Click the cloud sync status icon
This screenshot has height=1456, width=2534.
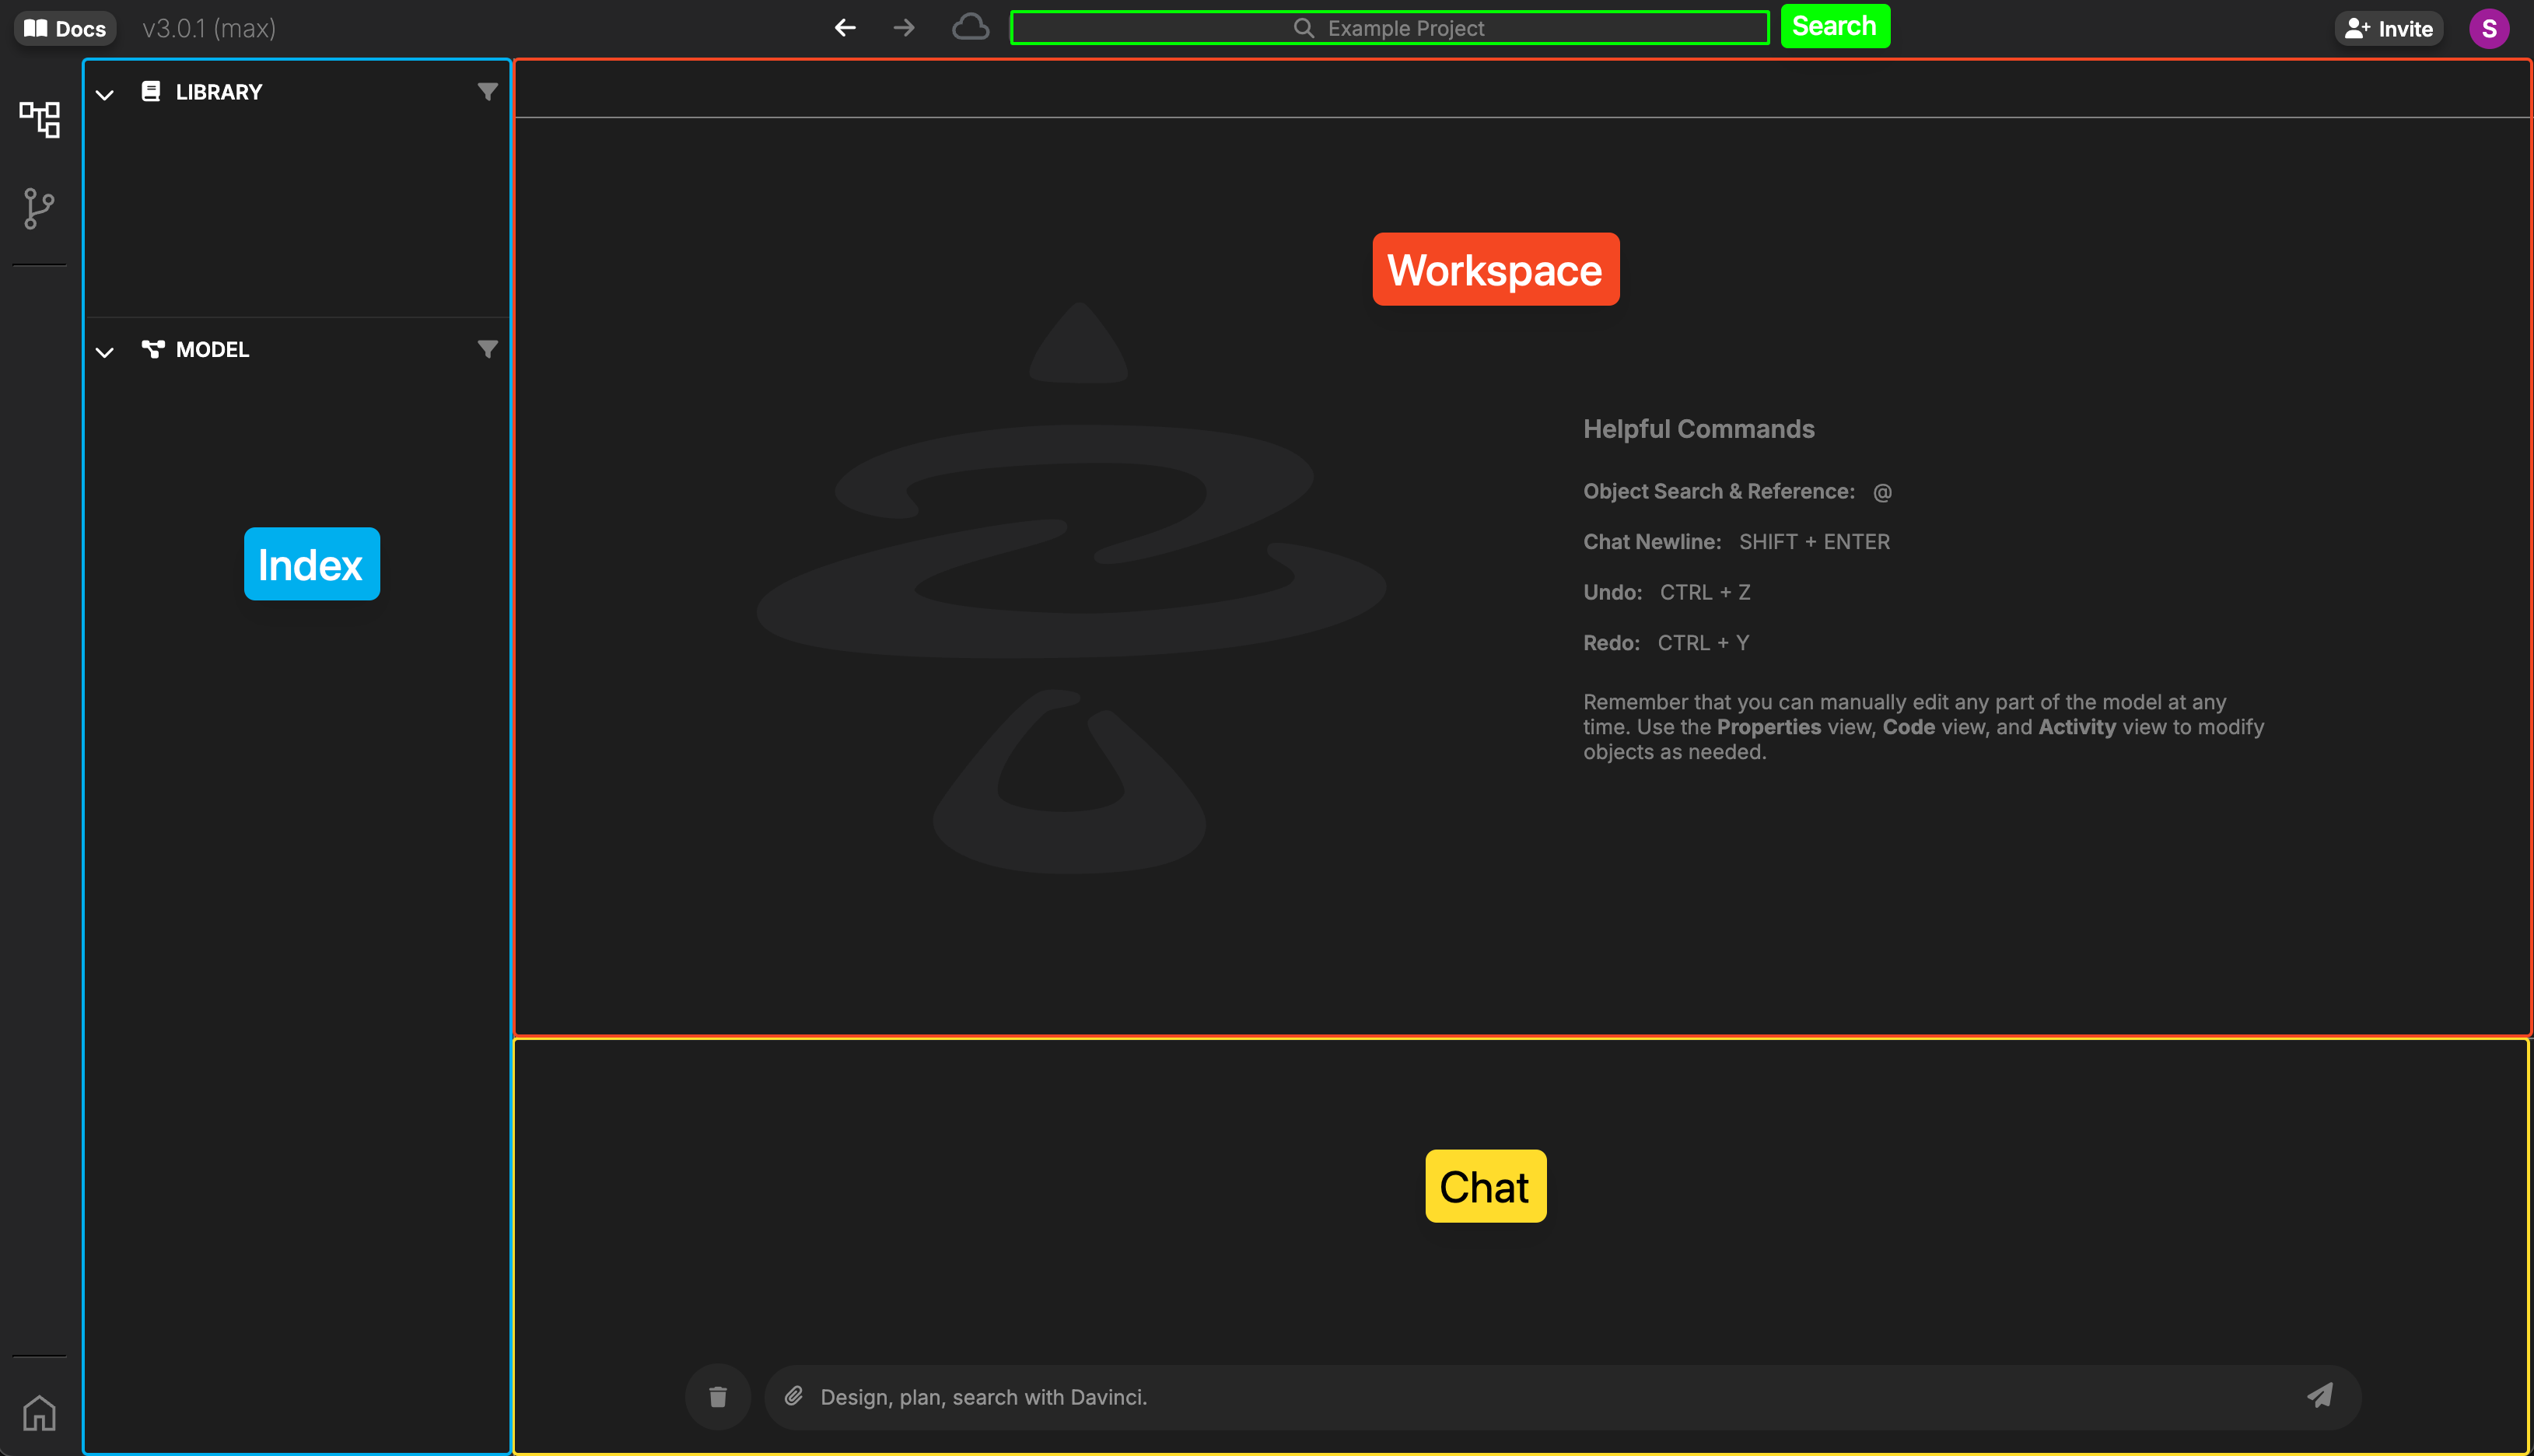coord(969,27)
